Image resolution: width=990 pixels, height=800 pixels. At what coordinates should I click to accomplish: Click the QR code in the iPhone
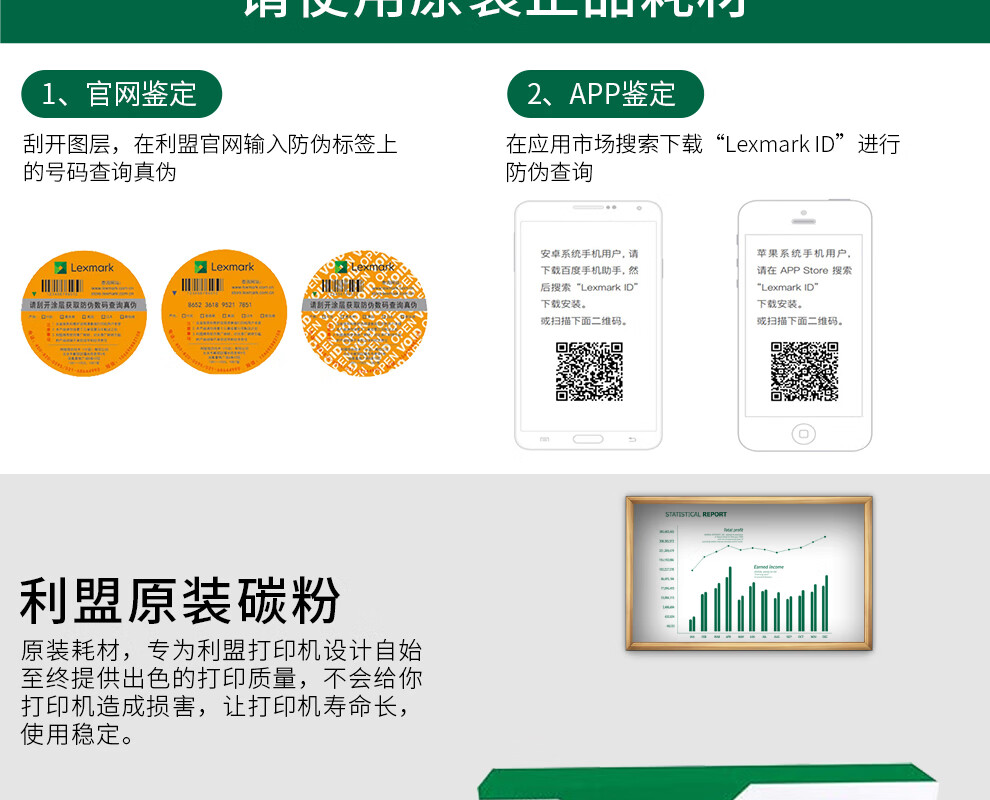[804, 371]
